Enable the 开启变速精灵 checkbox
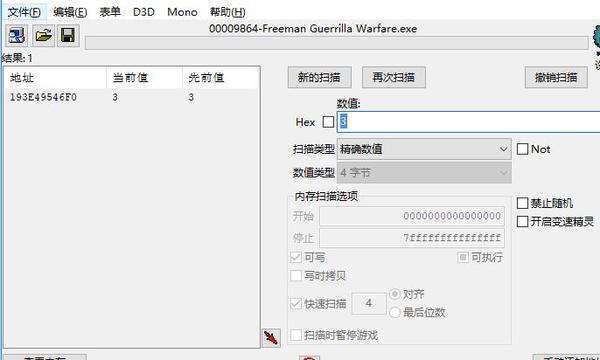The width and height of the screenshot is (600, 360). [x=522, y=221]
